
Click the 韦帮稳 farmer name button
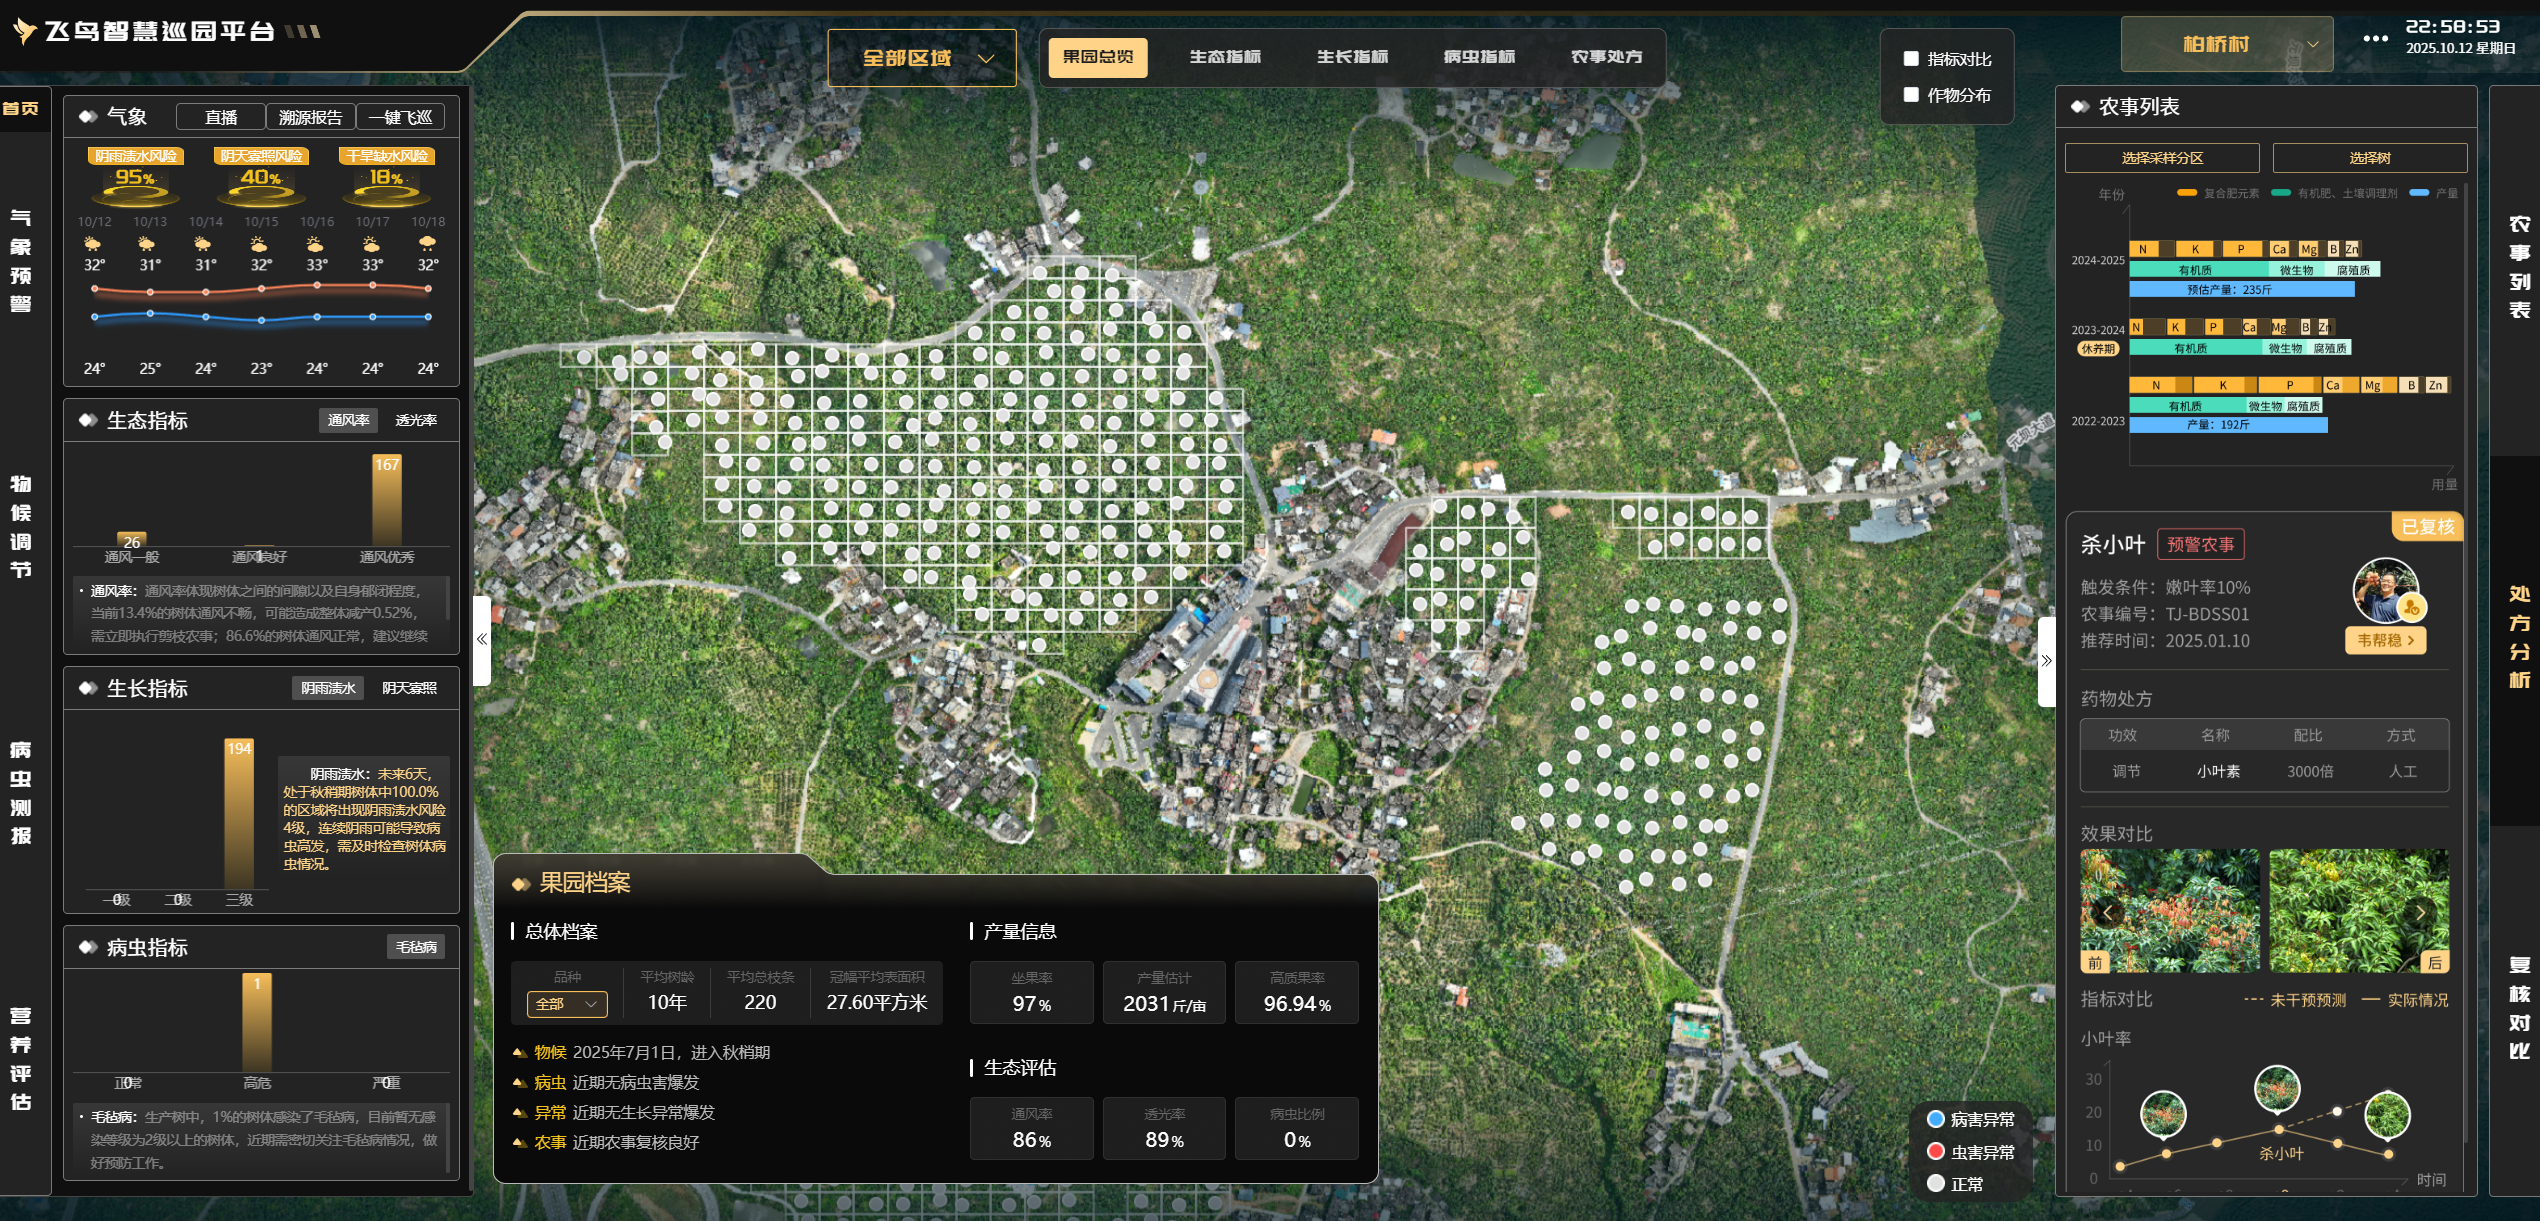[x=2385, y=640]
